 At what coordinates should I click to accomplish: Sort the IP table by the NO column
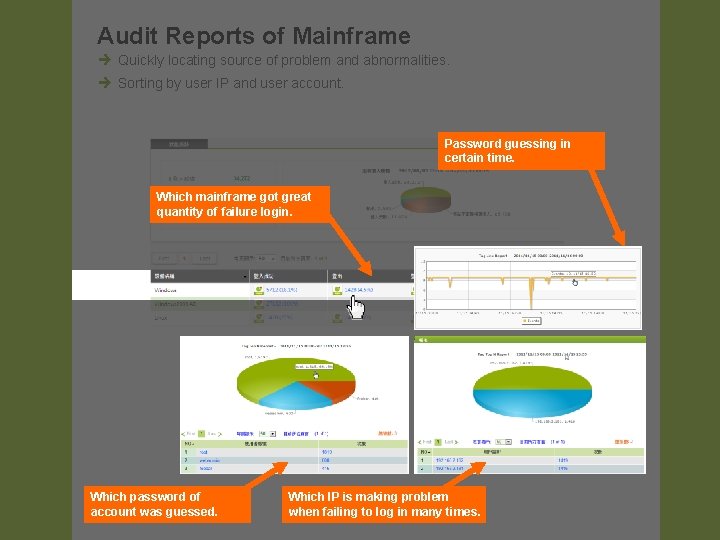coord(425,452)
